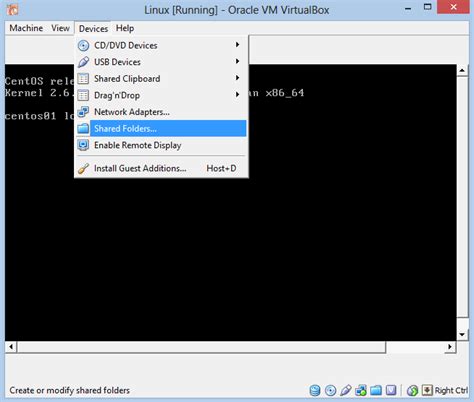
Task: Click the CD/DVD disc icon in Devices menu
Action: (x=83, y=45)
